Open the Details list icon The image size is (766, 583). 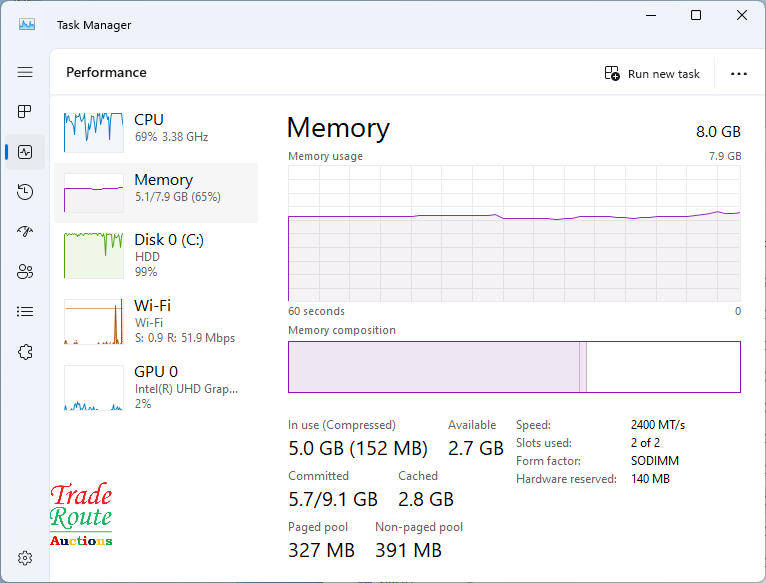(x=25, y=312)
